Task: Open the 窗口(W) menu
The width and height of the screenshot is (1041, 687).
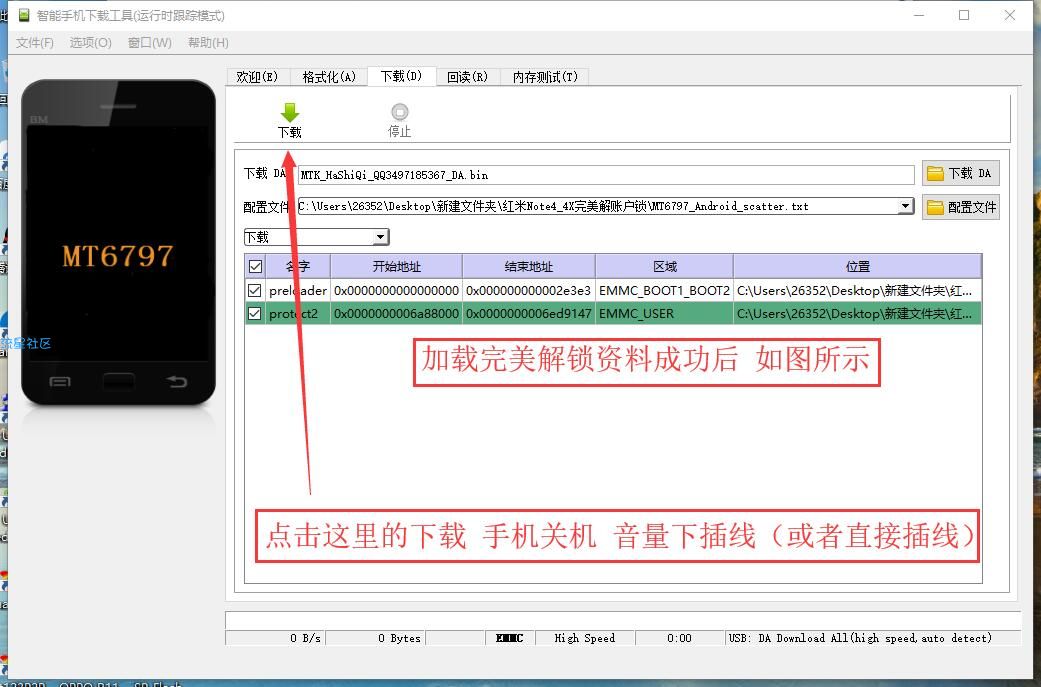Action: 149,42
